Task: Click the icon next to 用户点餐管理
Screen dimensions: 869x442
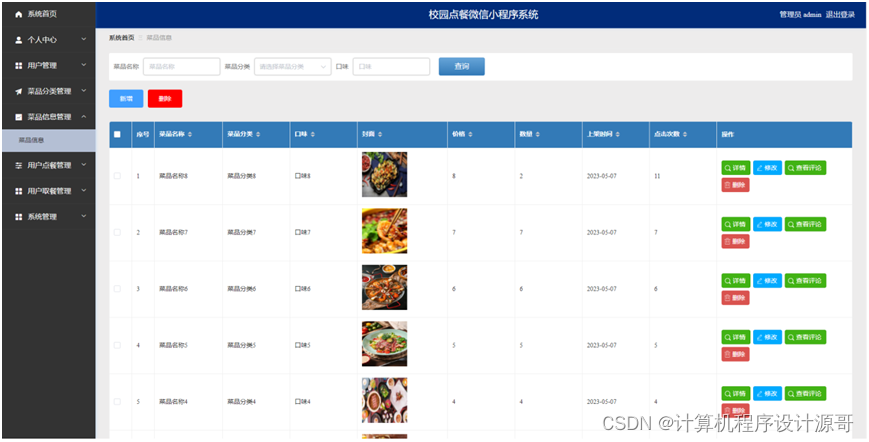Action: (x=19, y=165)
